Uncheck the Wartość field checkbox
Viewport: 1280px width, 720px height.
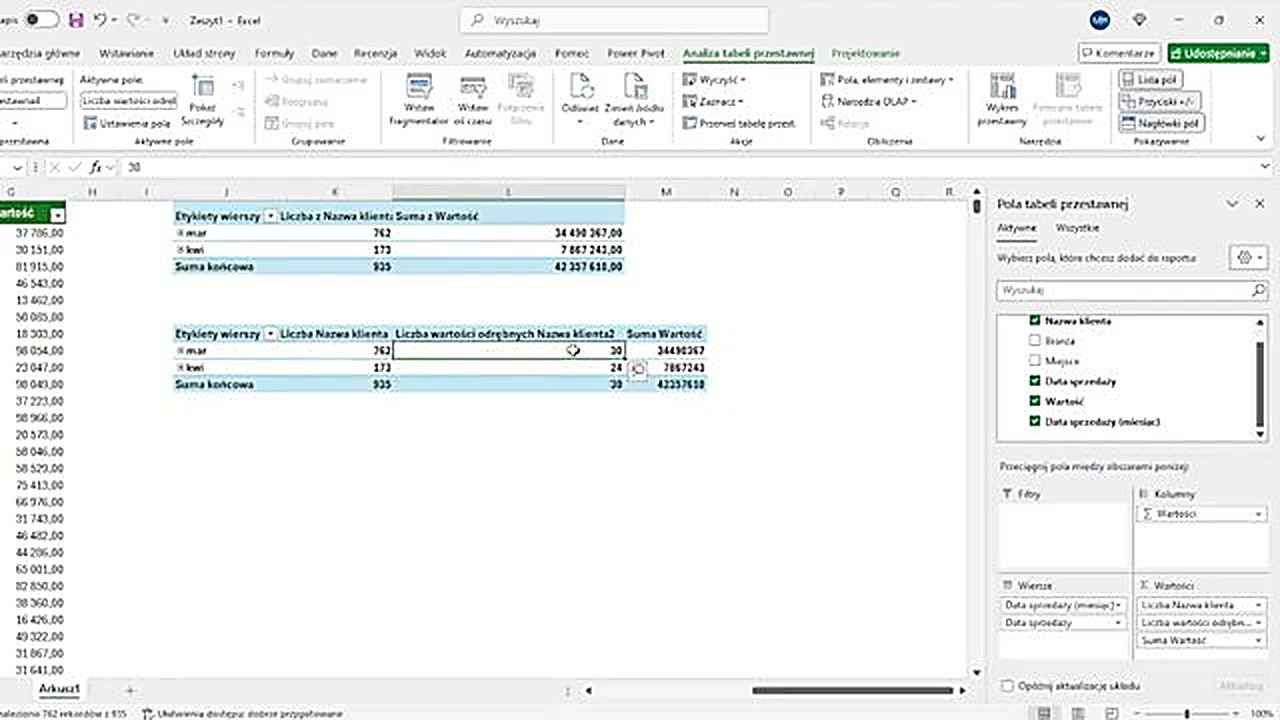coord(1035,401)
